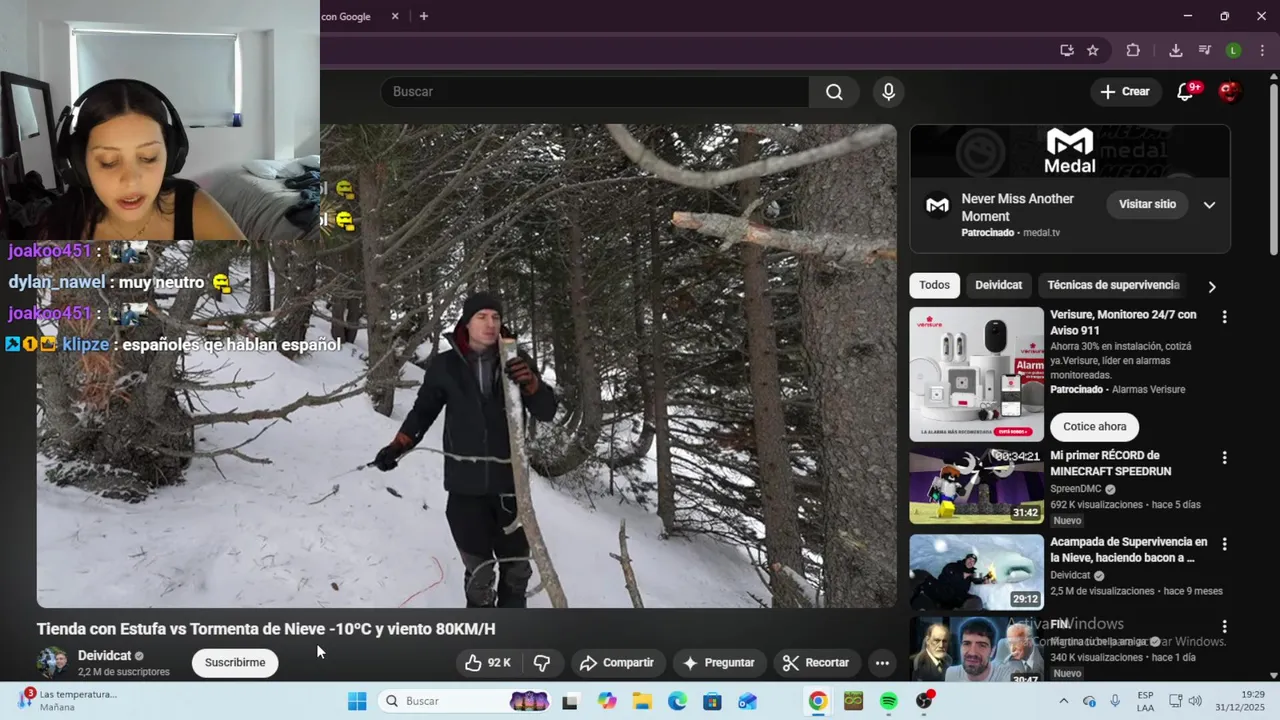1280x720 pixels.
Task: Open a new browser tab
Action: (424, 16)
